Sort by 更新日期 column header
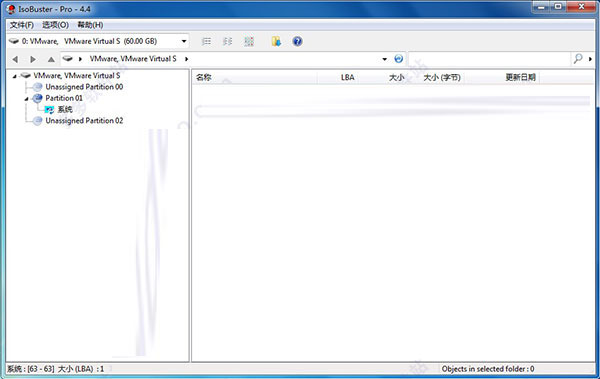Screen dimensions: 600x379 [520, 77]
